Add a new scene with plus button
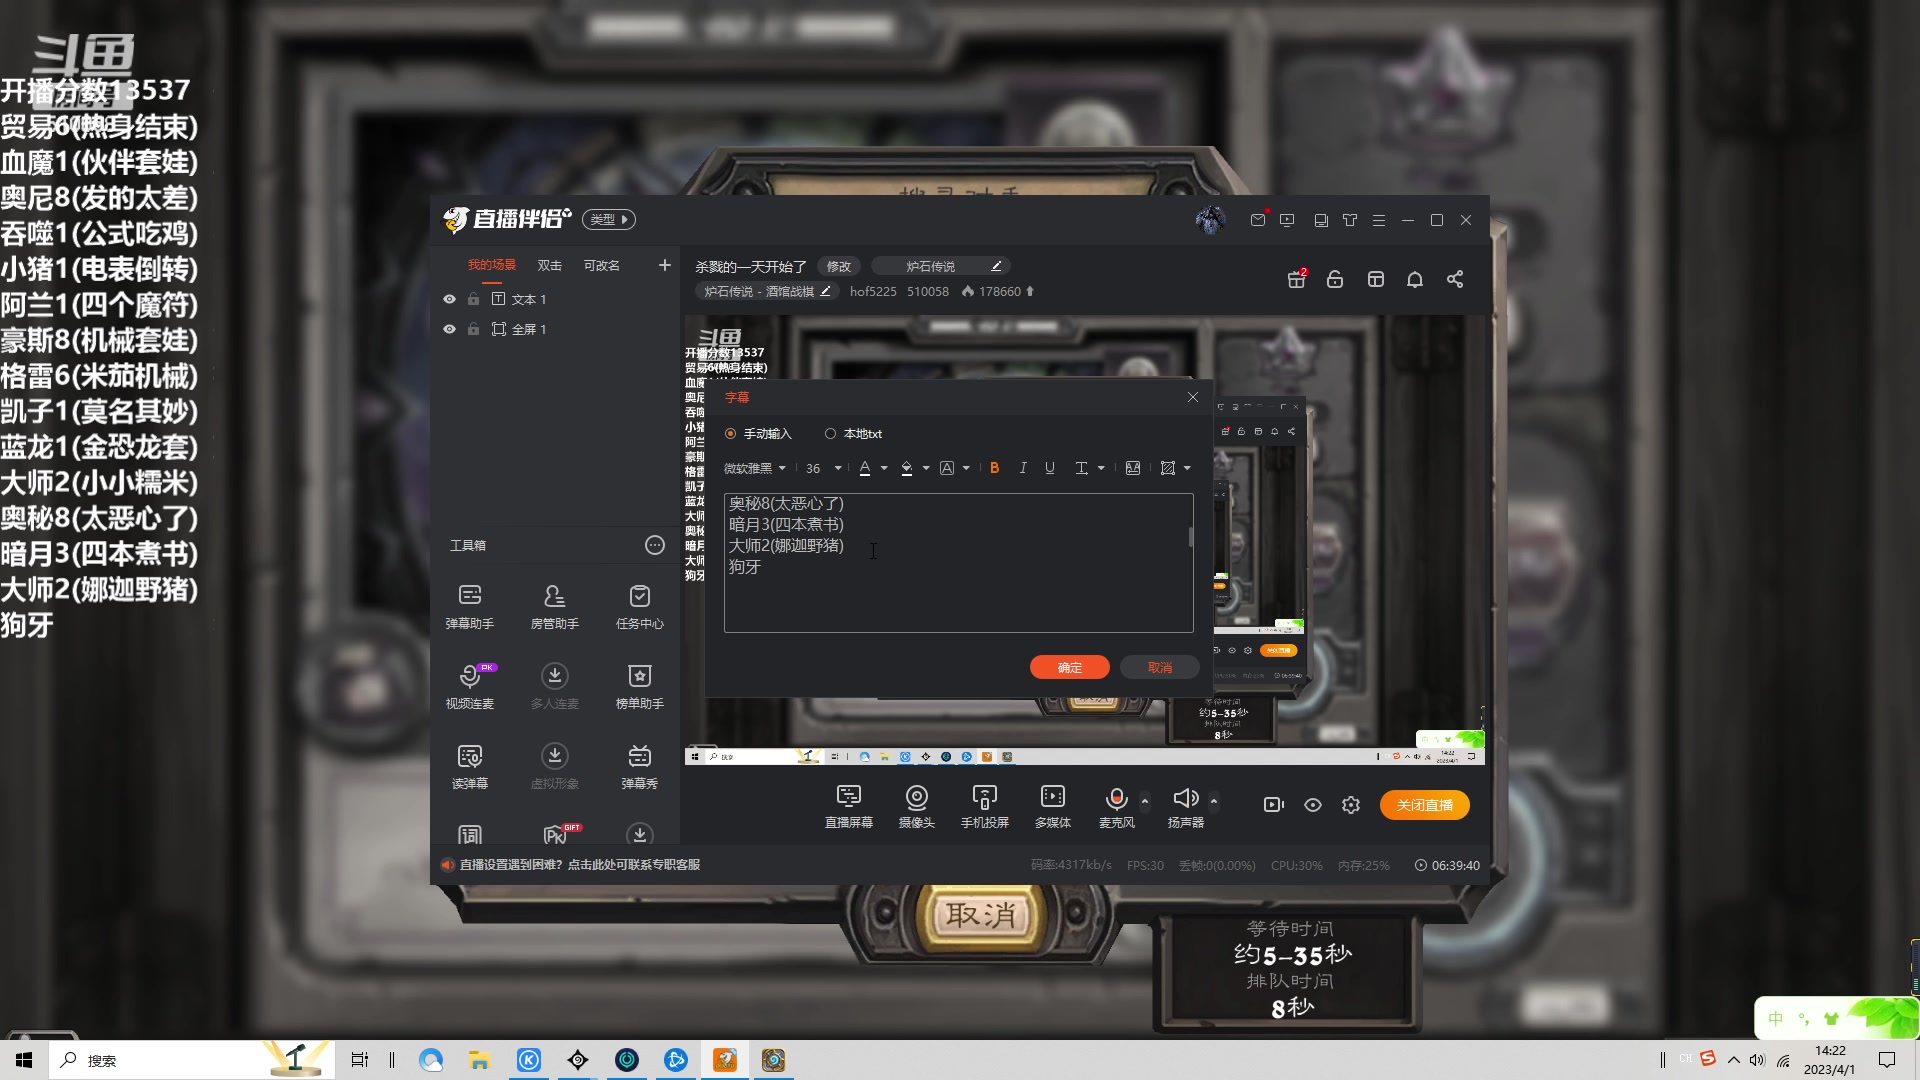 point(664,265)
